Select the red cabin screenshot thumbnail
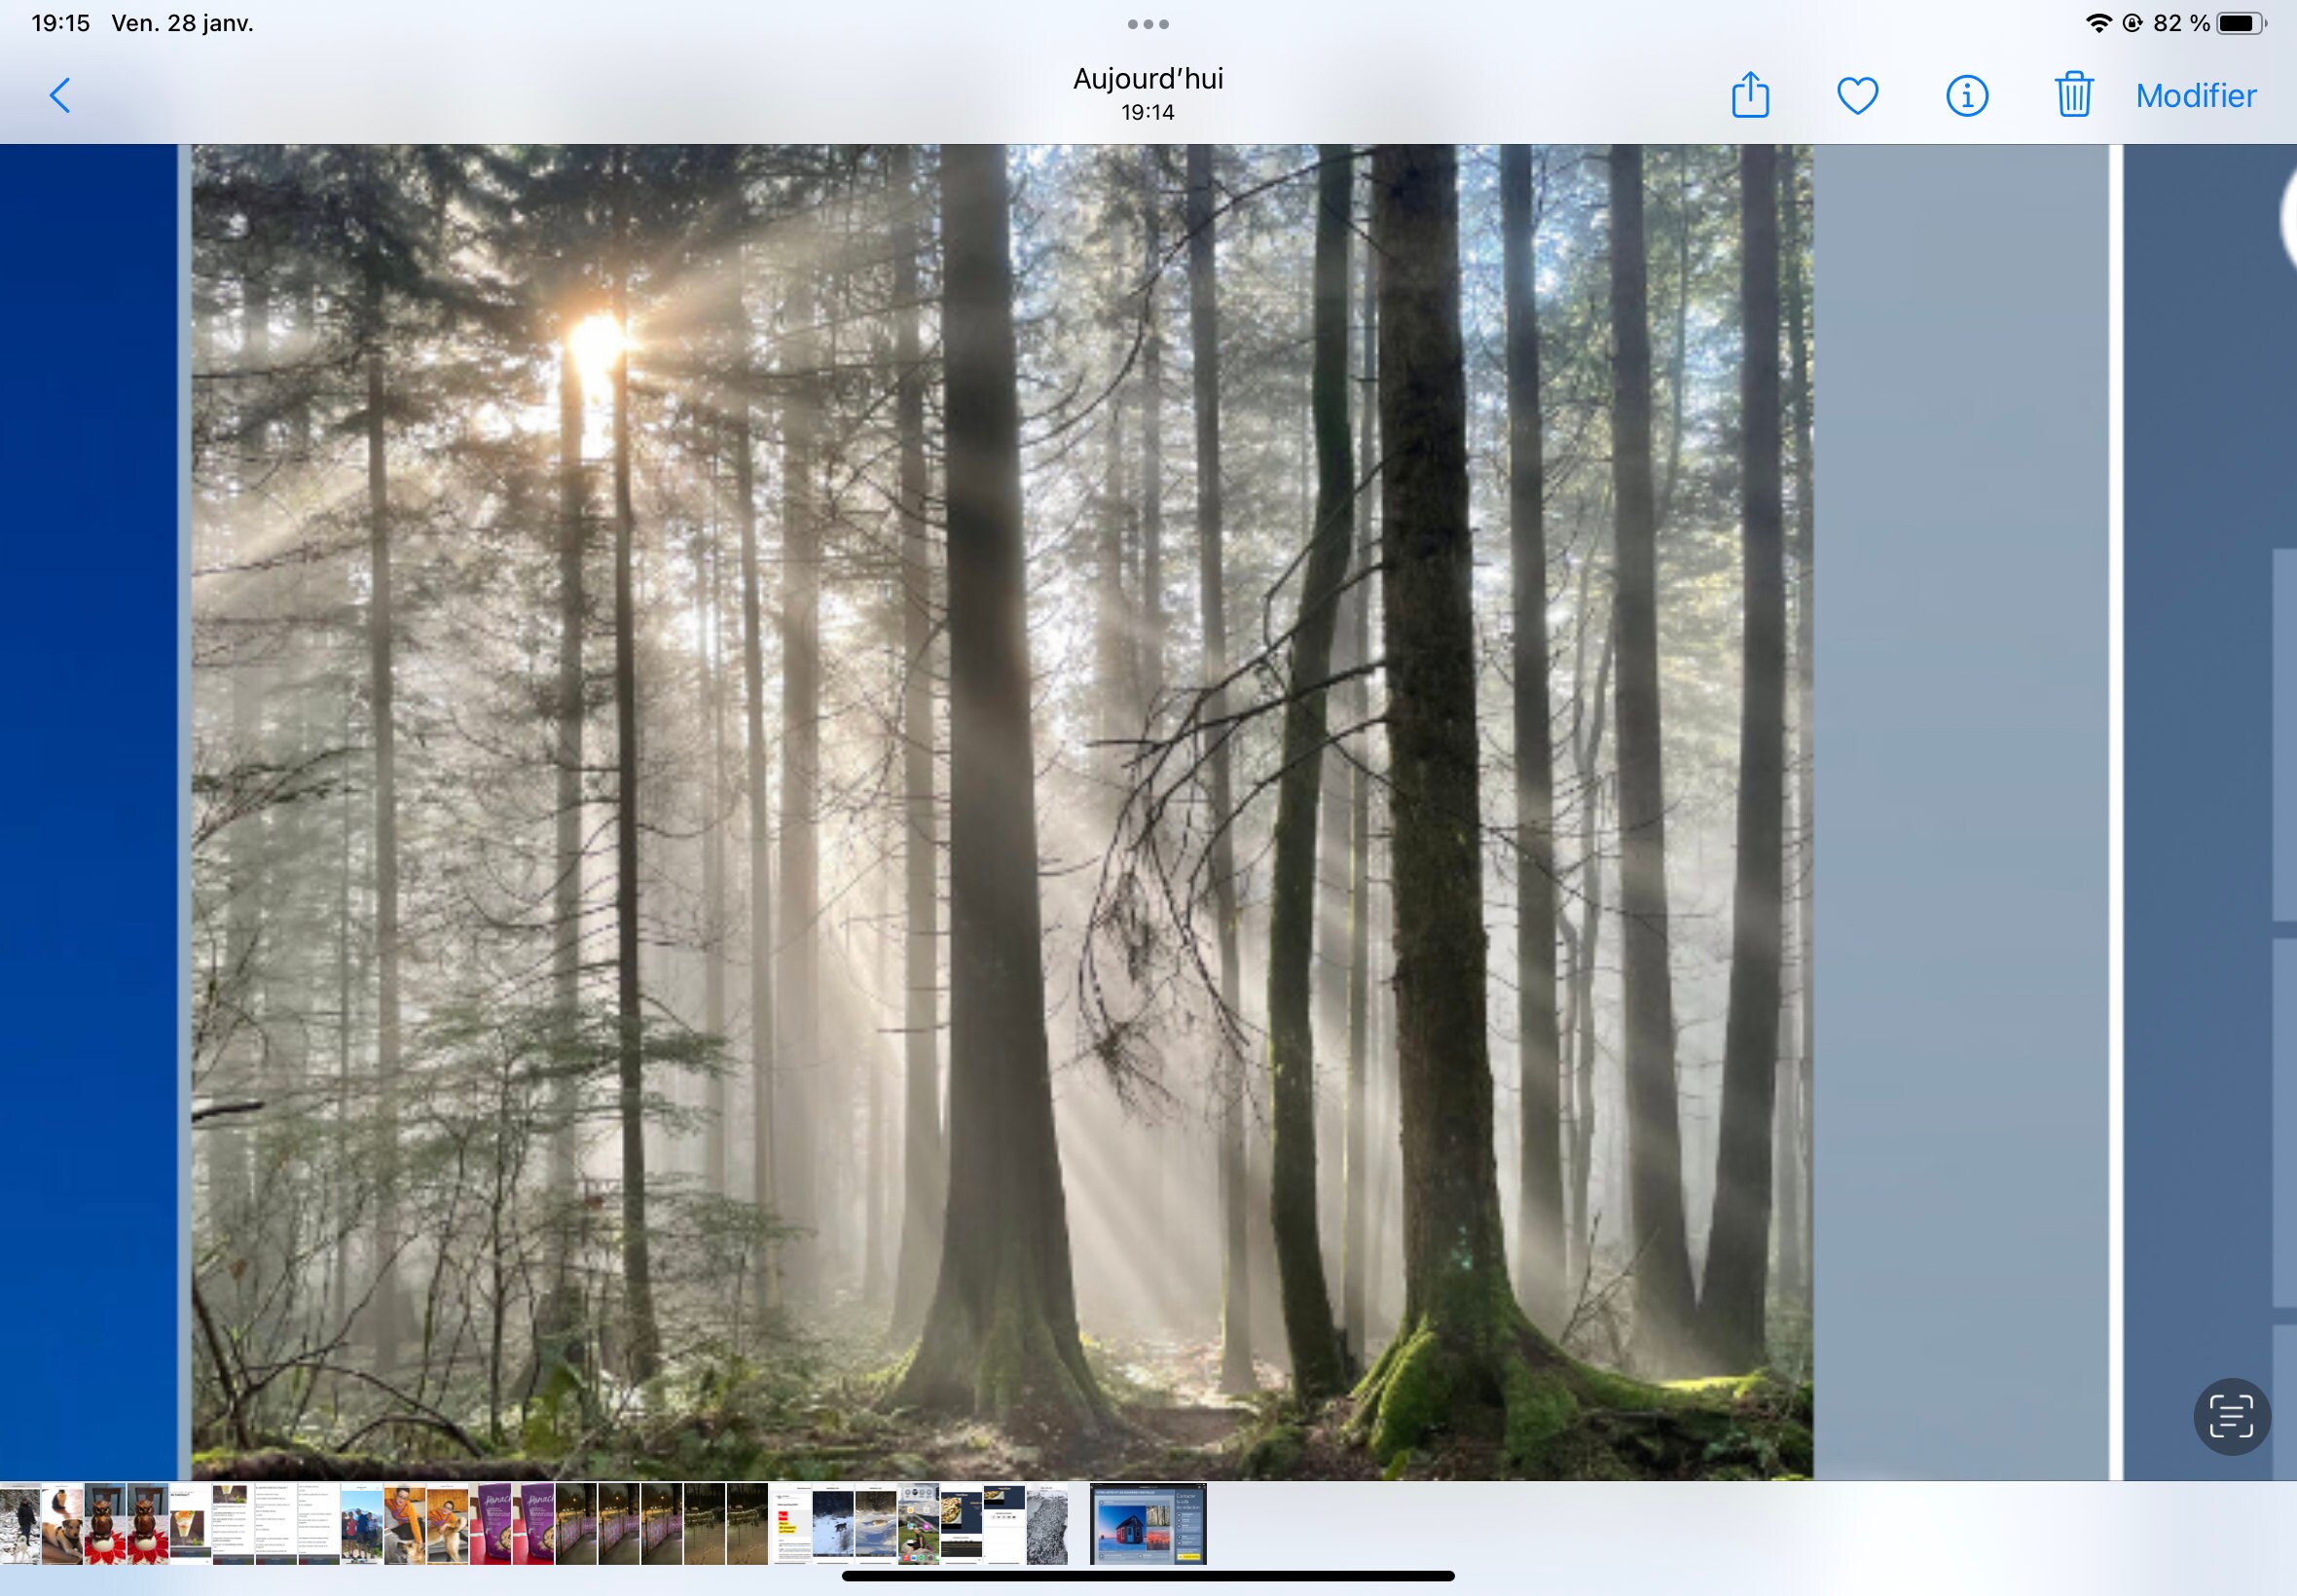 tap(1148, 1524)
